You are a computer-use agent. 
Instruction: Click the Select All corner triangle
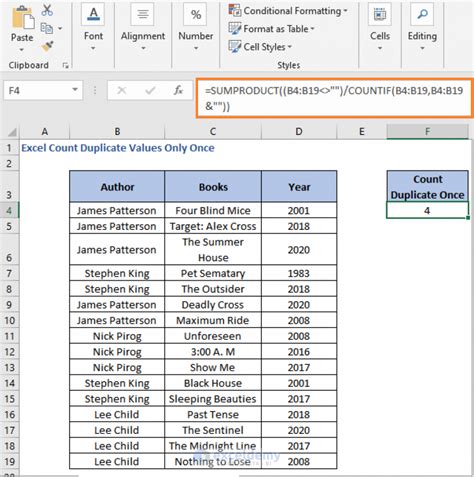(12, 132)
